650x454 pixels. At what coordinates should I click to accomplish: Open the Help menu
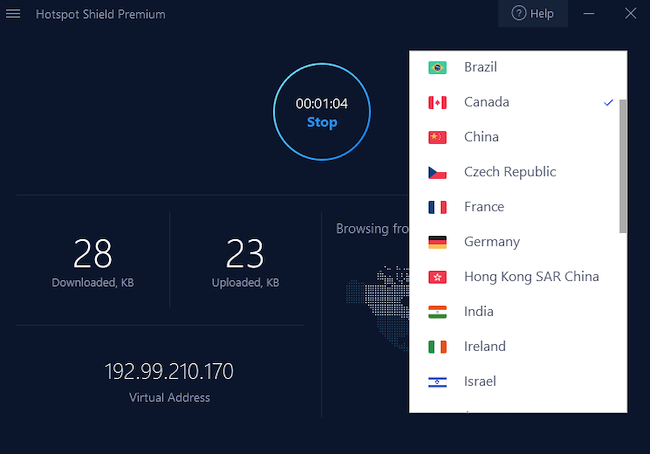[x=532, y=14]
